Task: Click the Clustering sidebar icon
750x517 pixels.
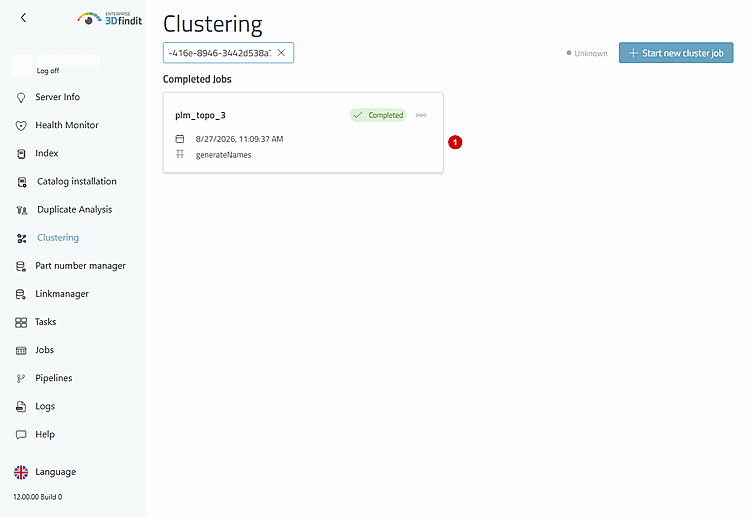Action: 22,238
